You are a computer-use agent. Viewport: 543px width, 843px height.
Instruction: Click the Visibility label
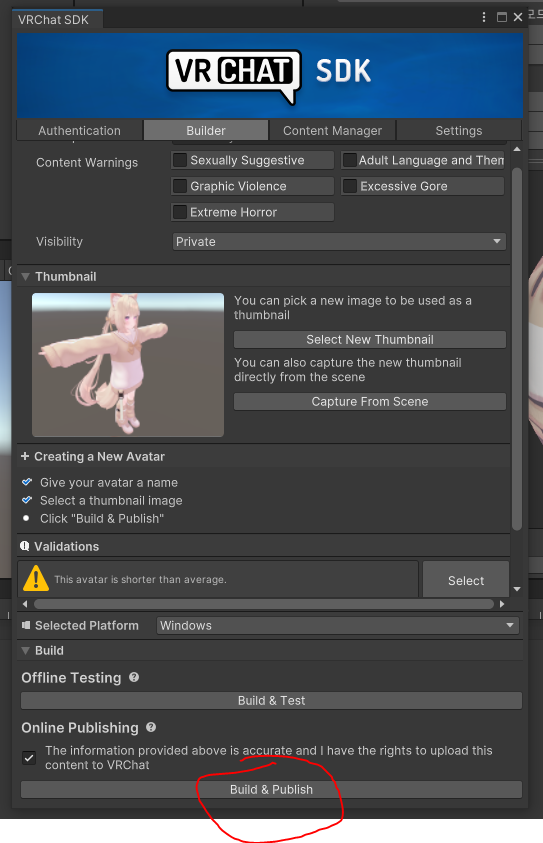pos(59,241)
